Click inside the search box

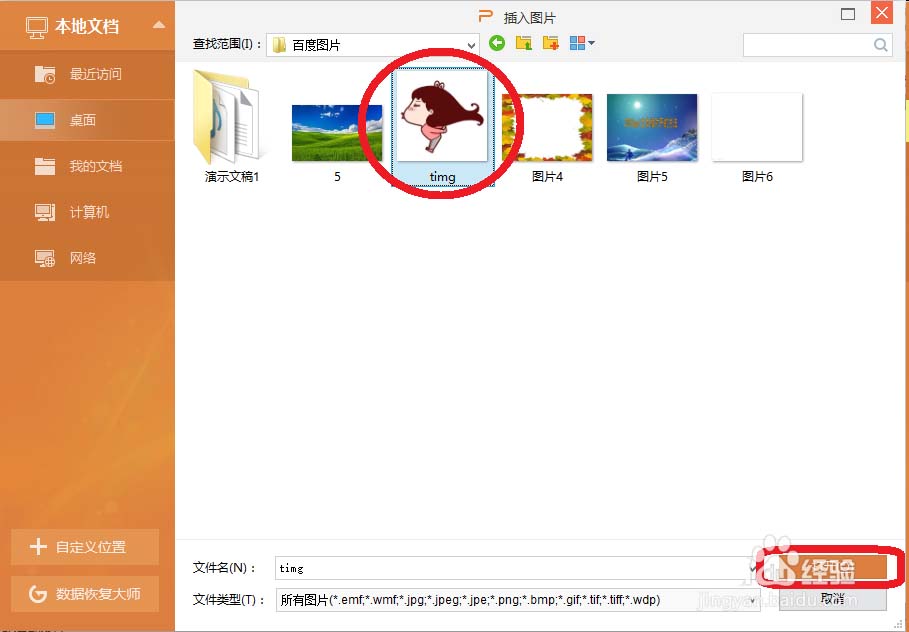click(x=810, y=44)
